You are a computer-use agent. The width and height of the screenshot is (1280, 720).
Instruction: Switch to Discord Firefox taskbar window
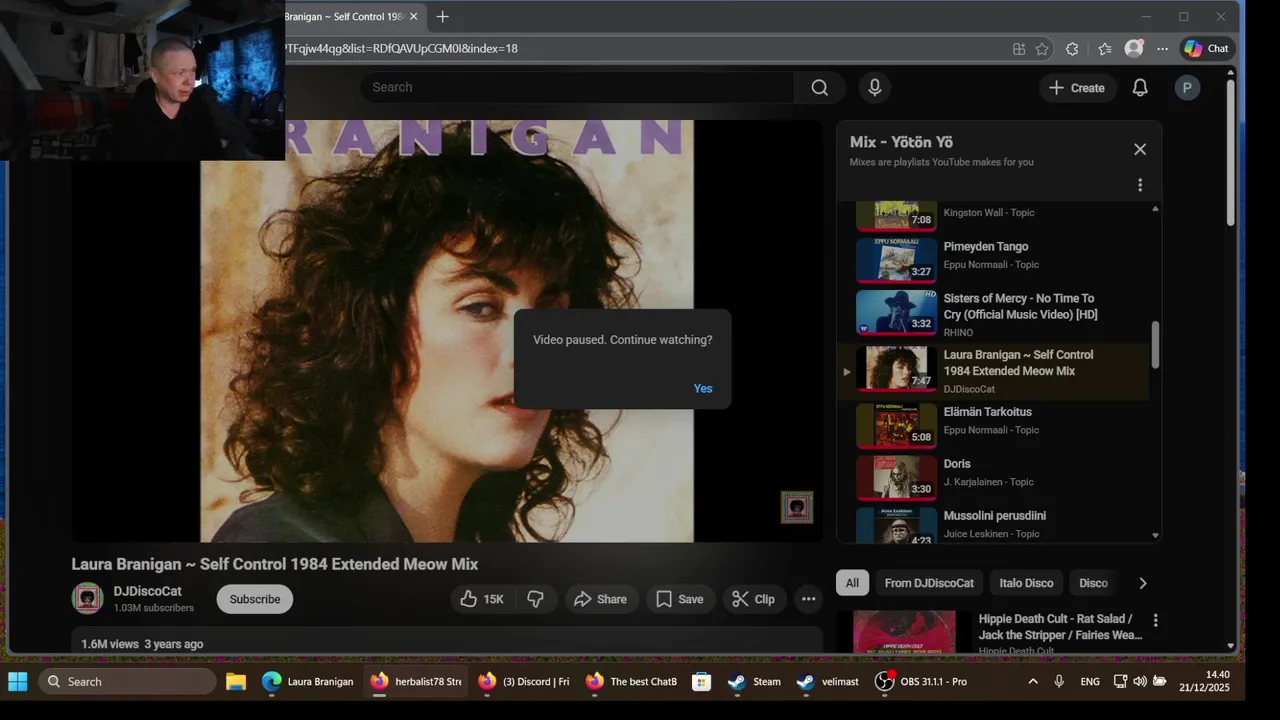[x=524, y=681]
